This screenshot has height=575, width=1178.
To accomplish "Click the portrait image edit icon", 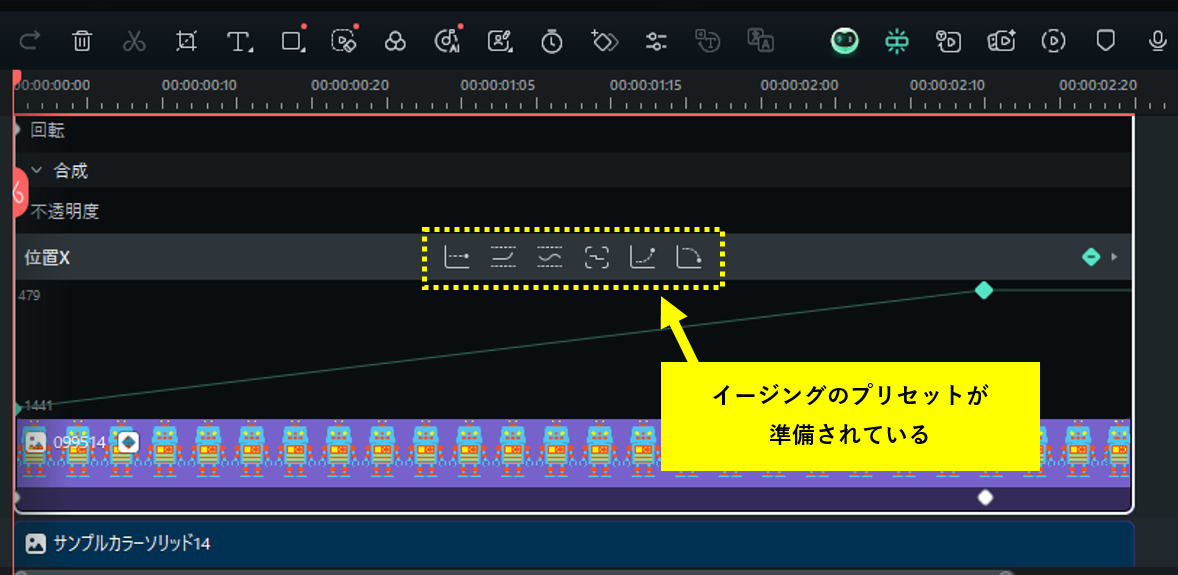I will click(x=500, y=41).
